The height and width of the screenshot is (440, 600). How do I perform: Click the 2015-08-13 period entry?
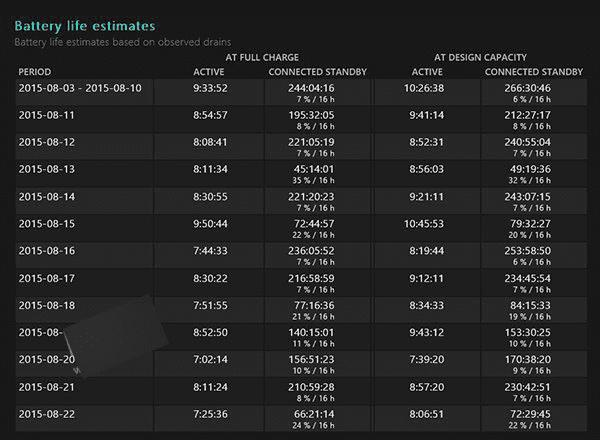(47, 169)
